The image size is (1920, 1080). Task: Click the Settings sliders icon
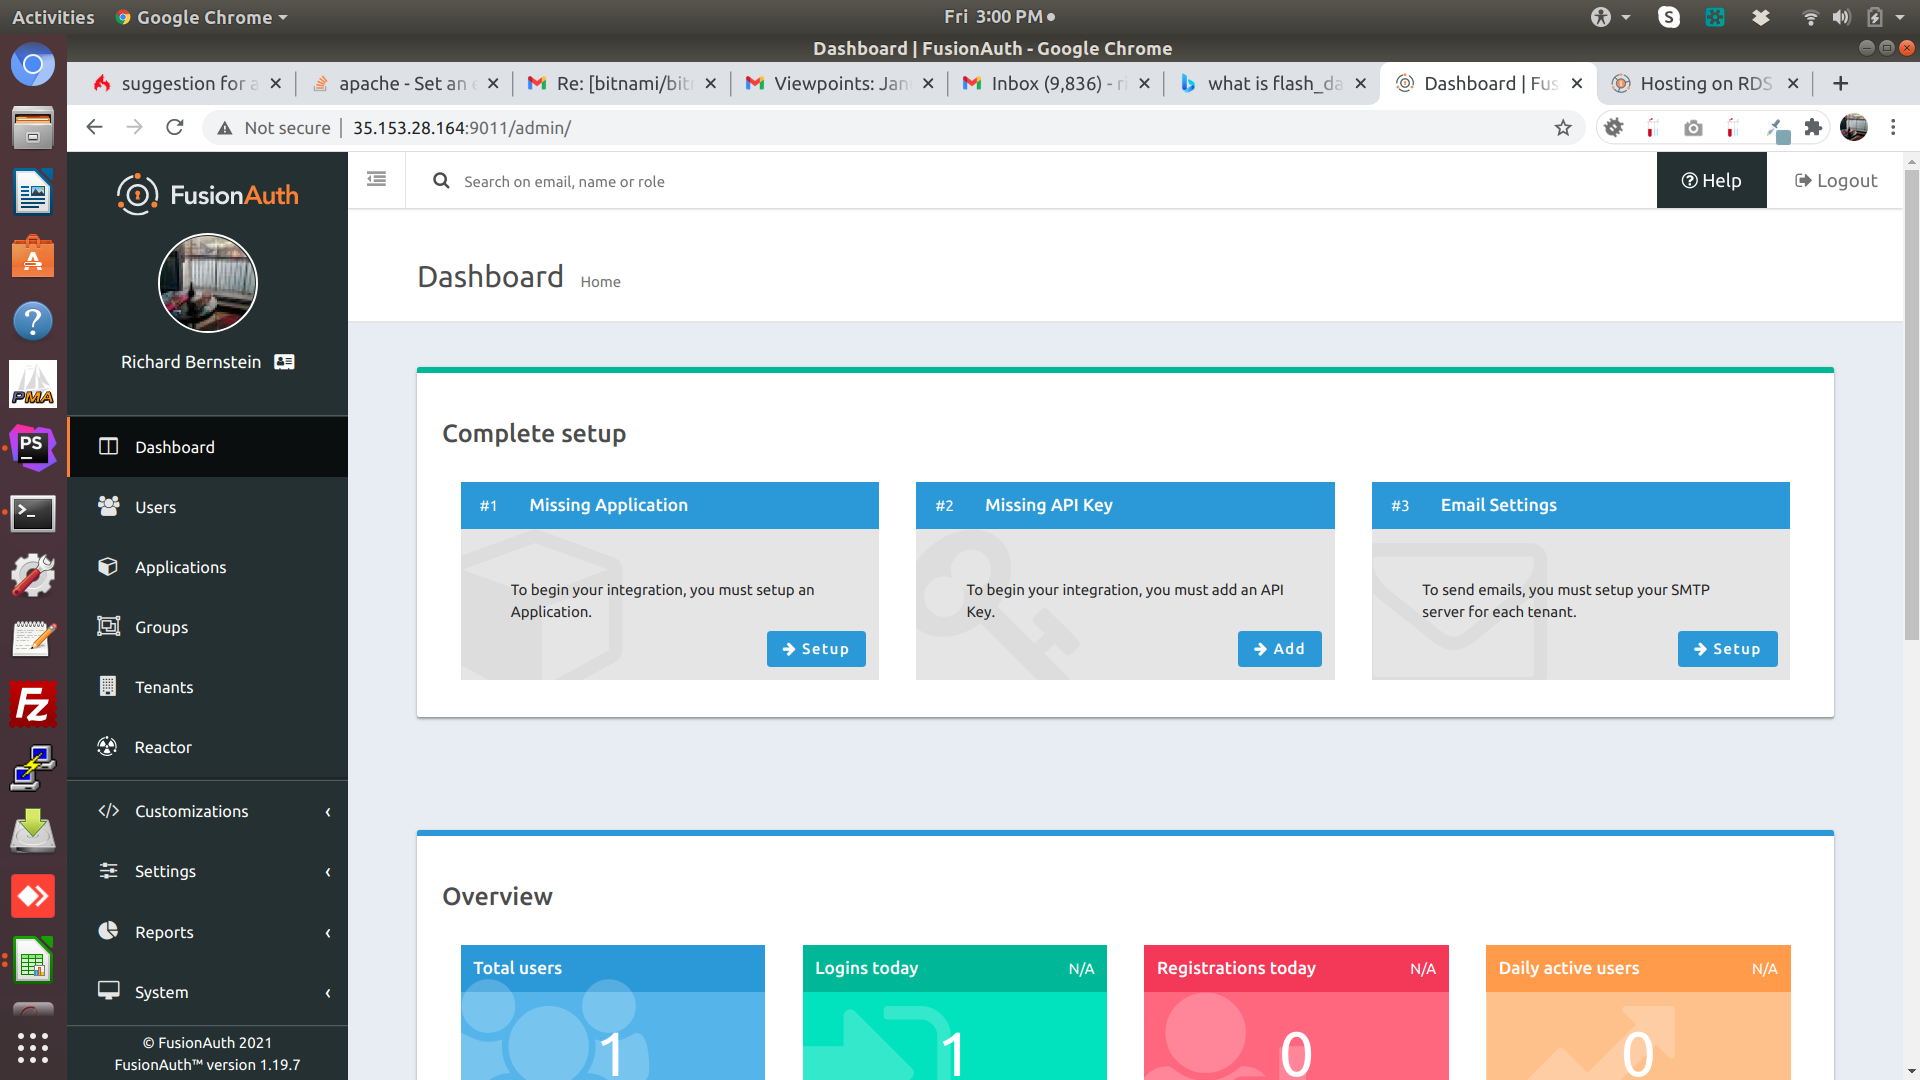(109, 871)
